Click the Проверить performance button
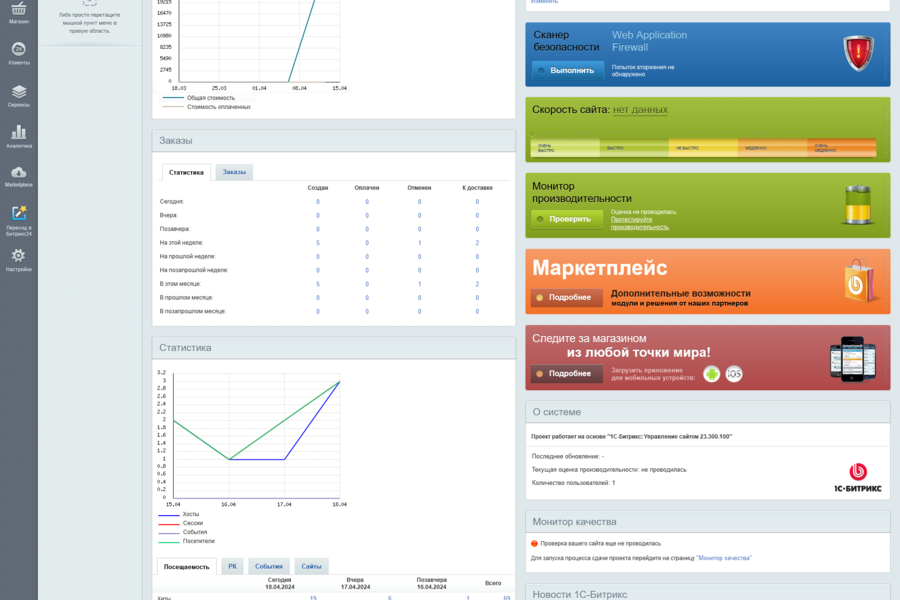The height and width of the screenshot is (600, 900). point(567,219)
